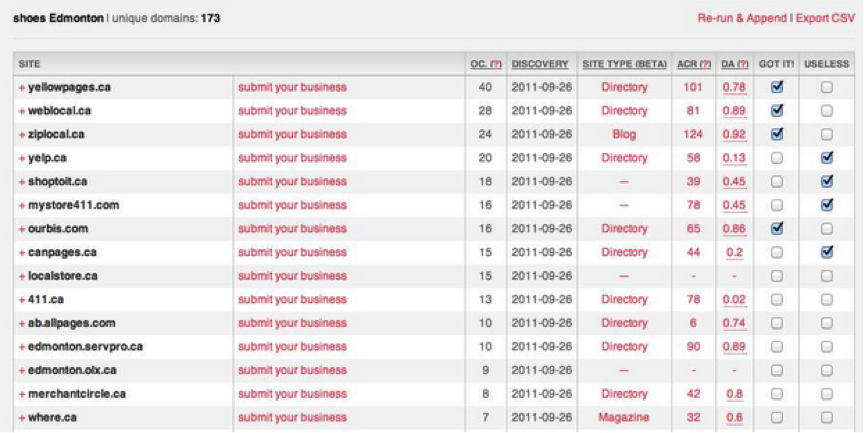Sort by the SITE TYPE (BETA) header
Viewport: 864px width, 433px height.
click(624, 64)
